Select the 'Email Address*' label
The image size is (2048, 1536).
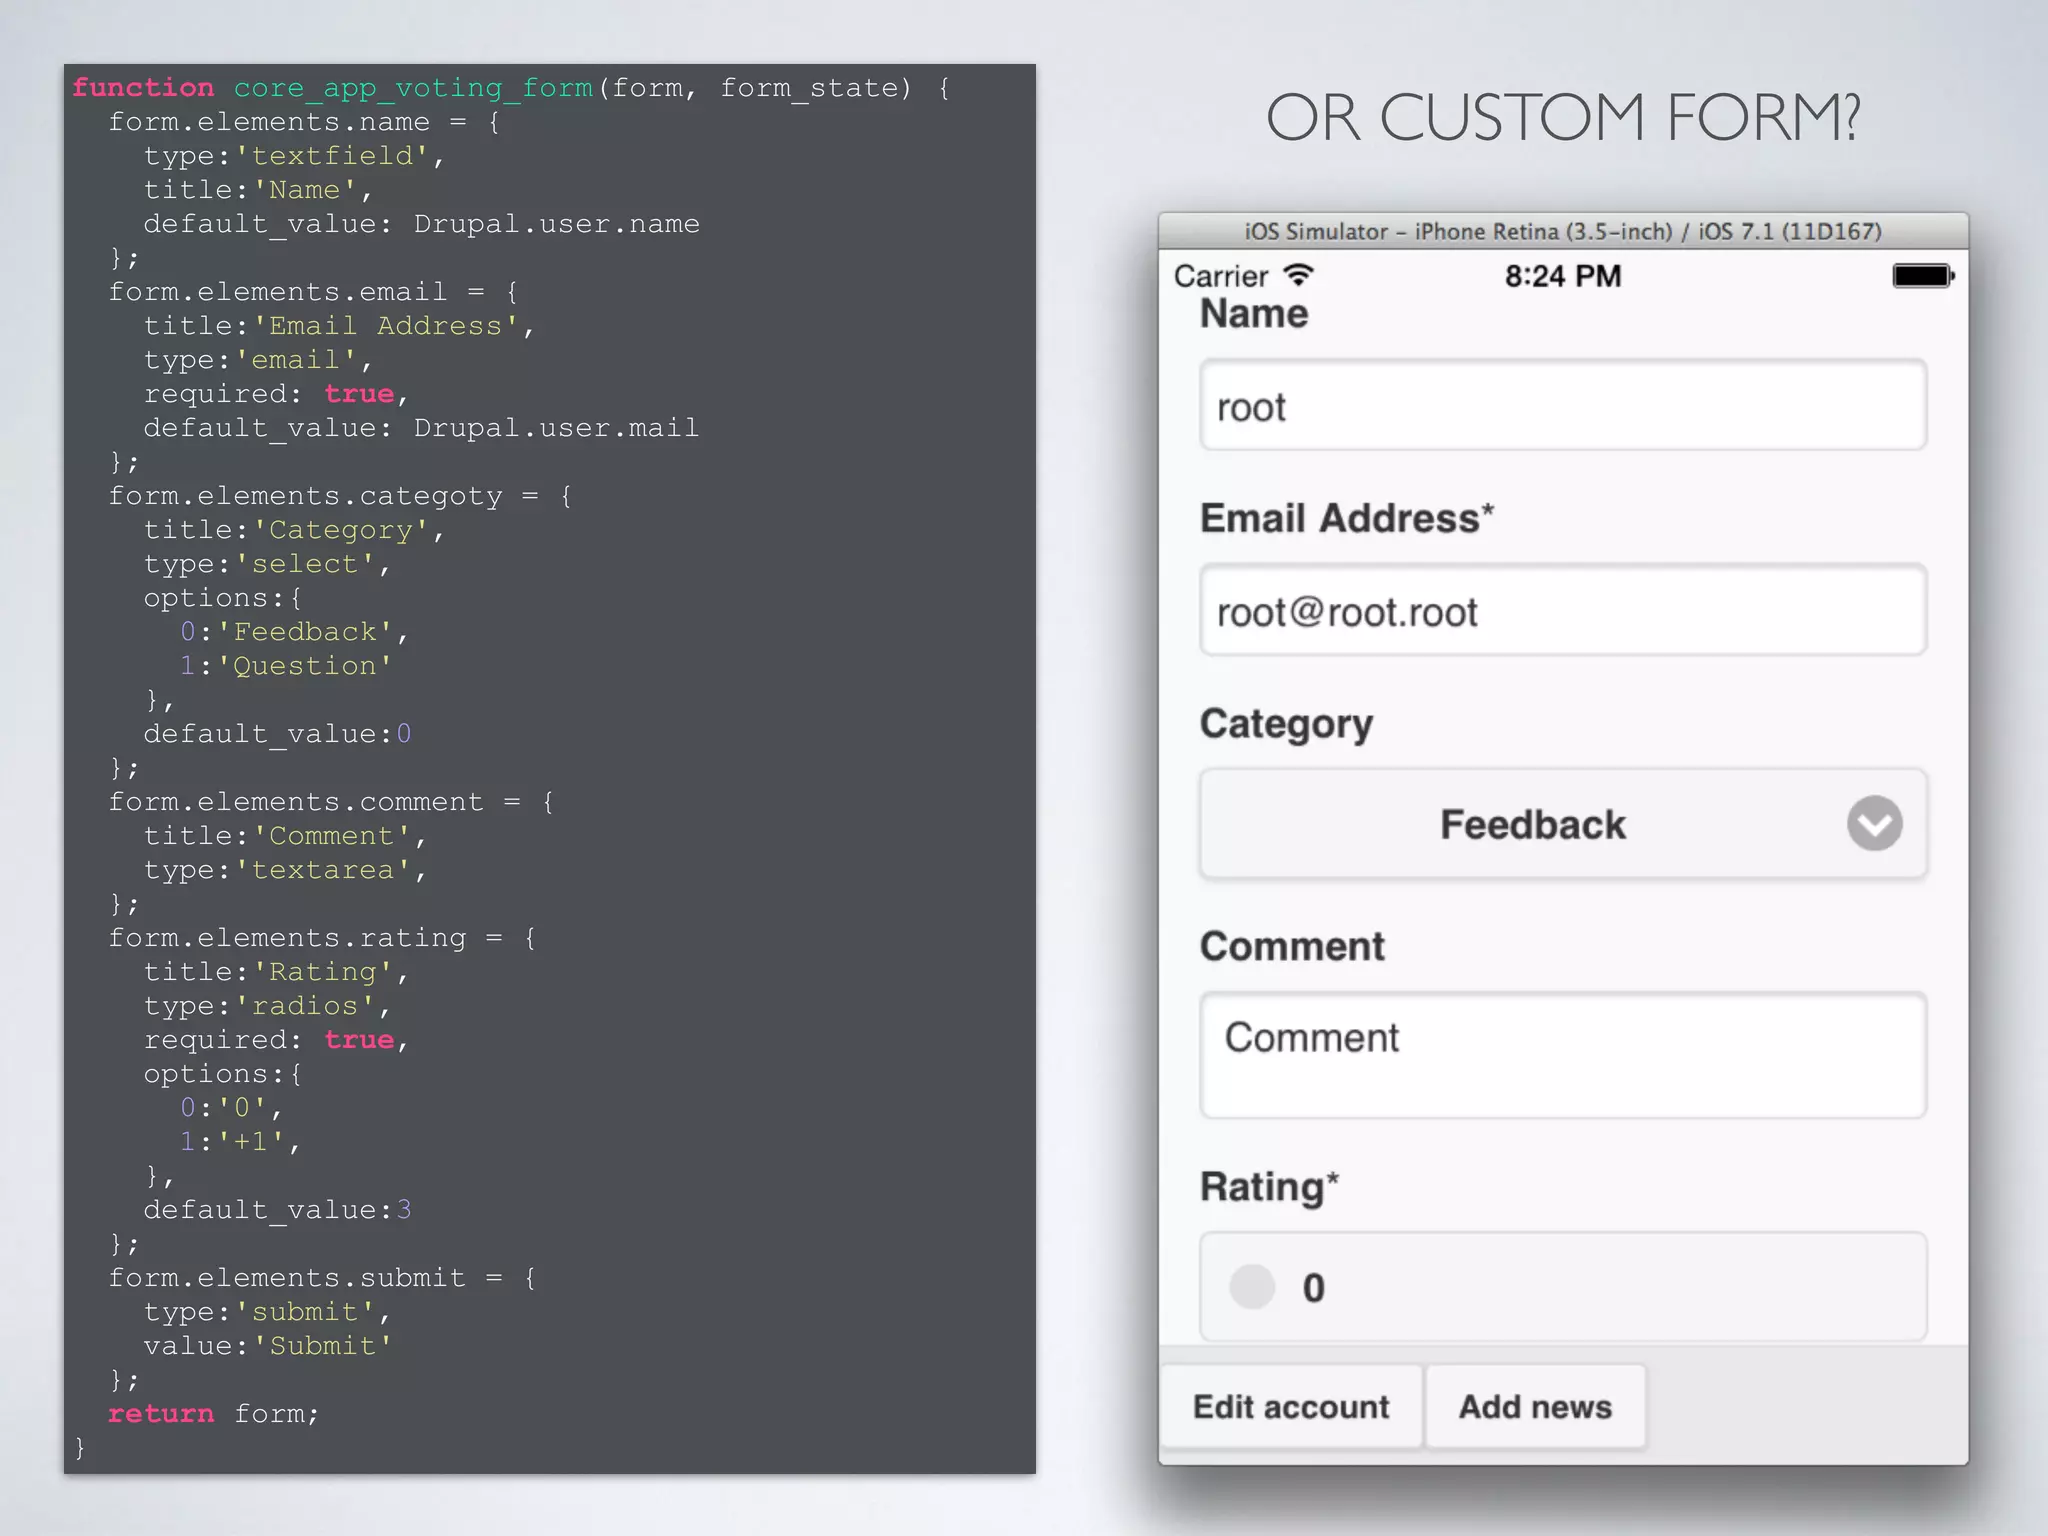[1347, 518]
